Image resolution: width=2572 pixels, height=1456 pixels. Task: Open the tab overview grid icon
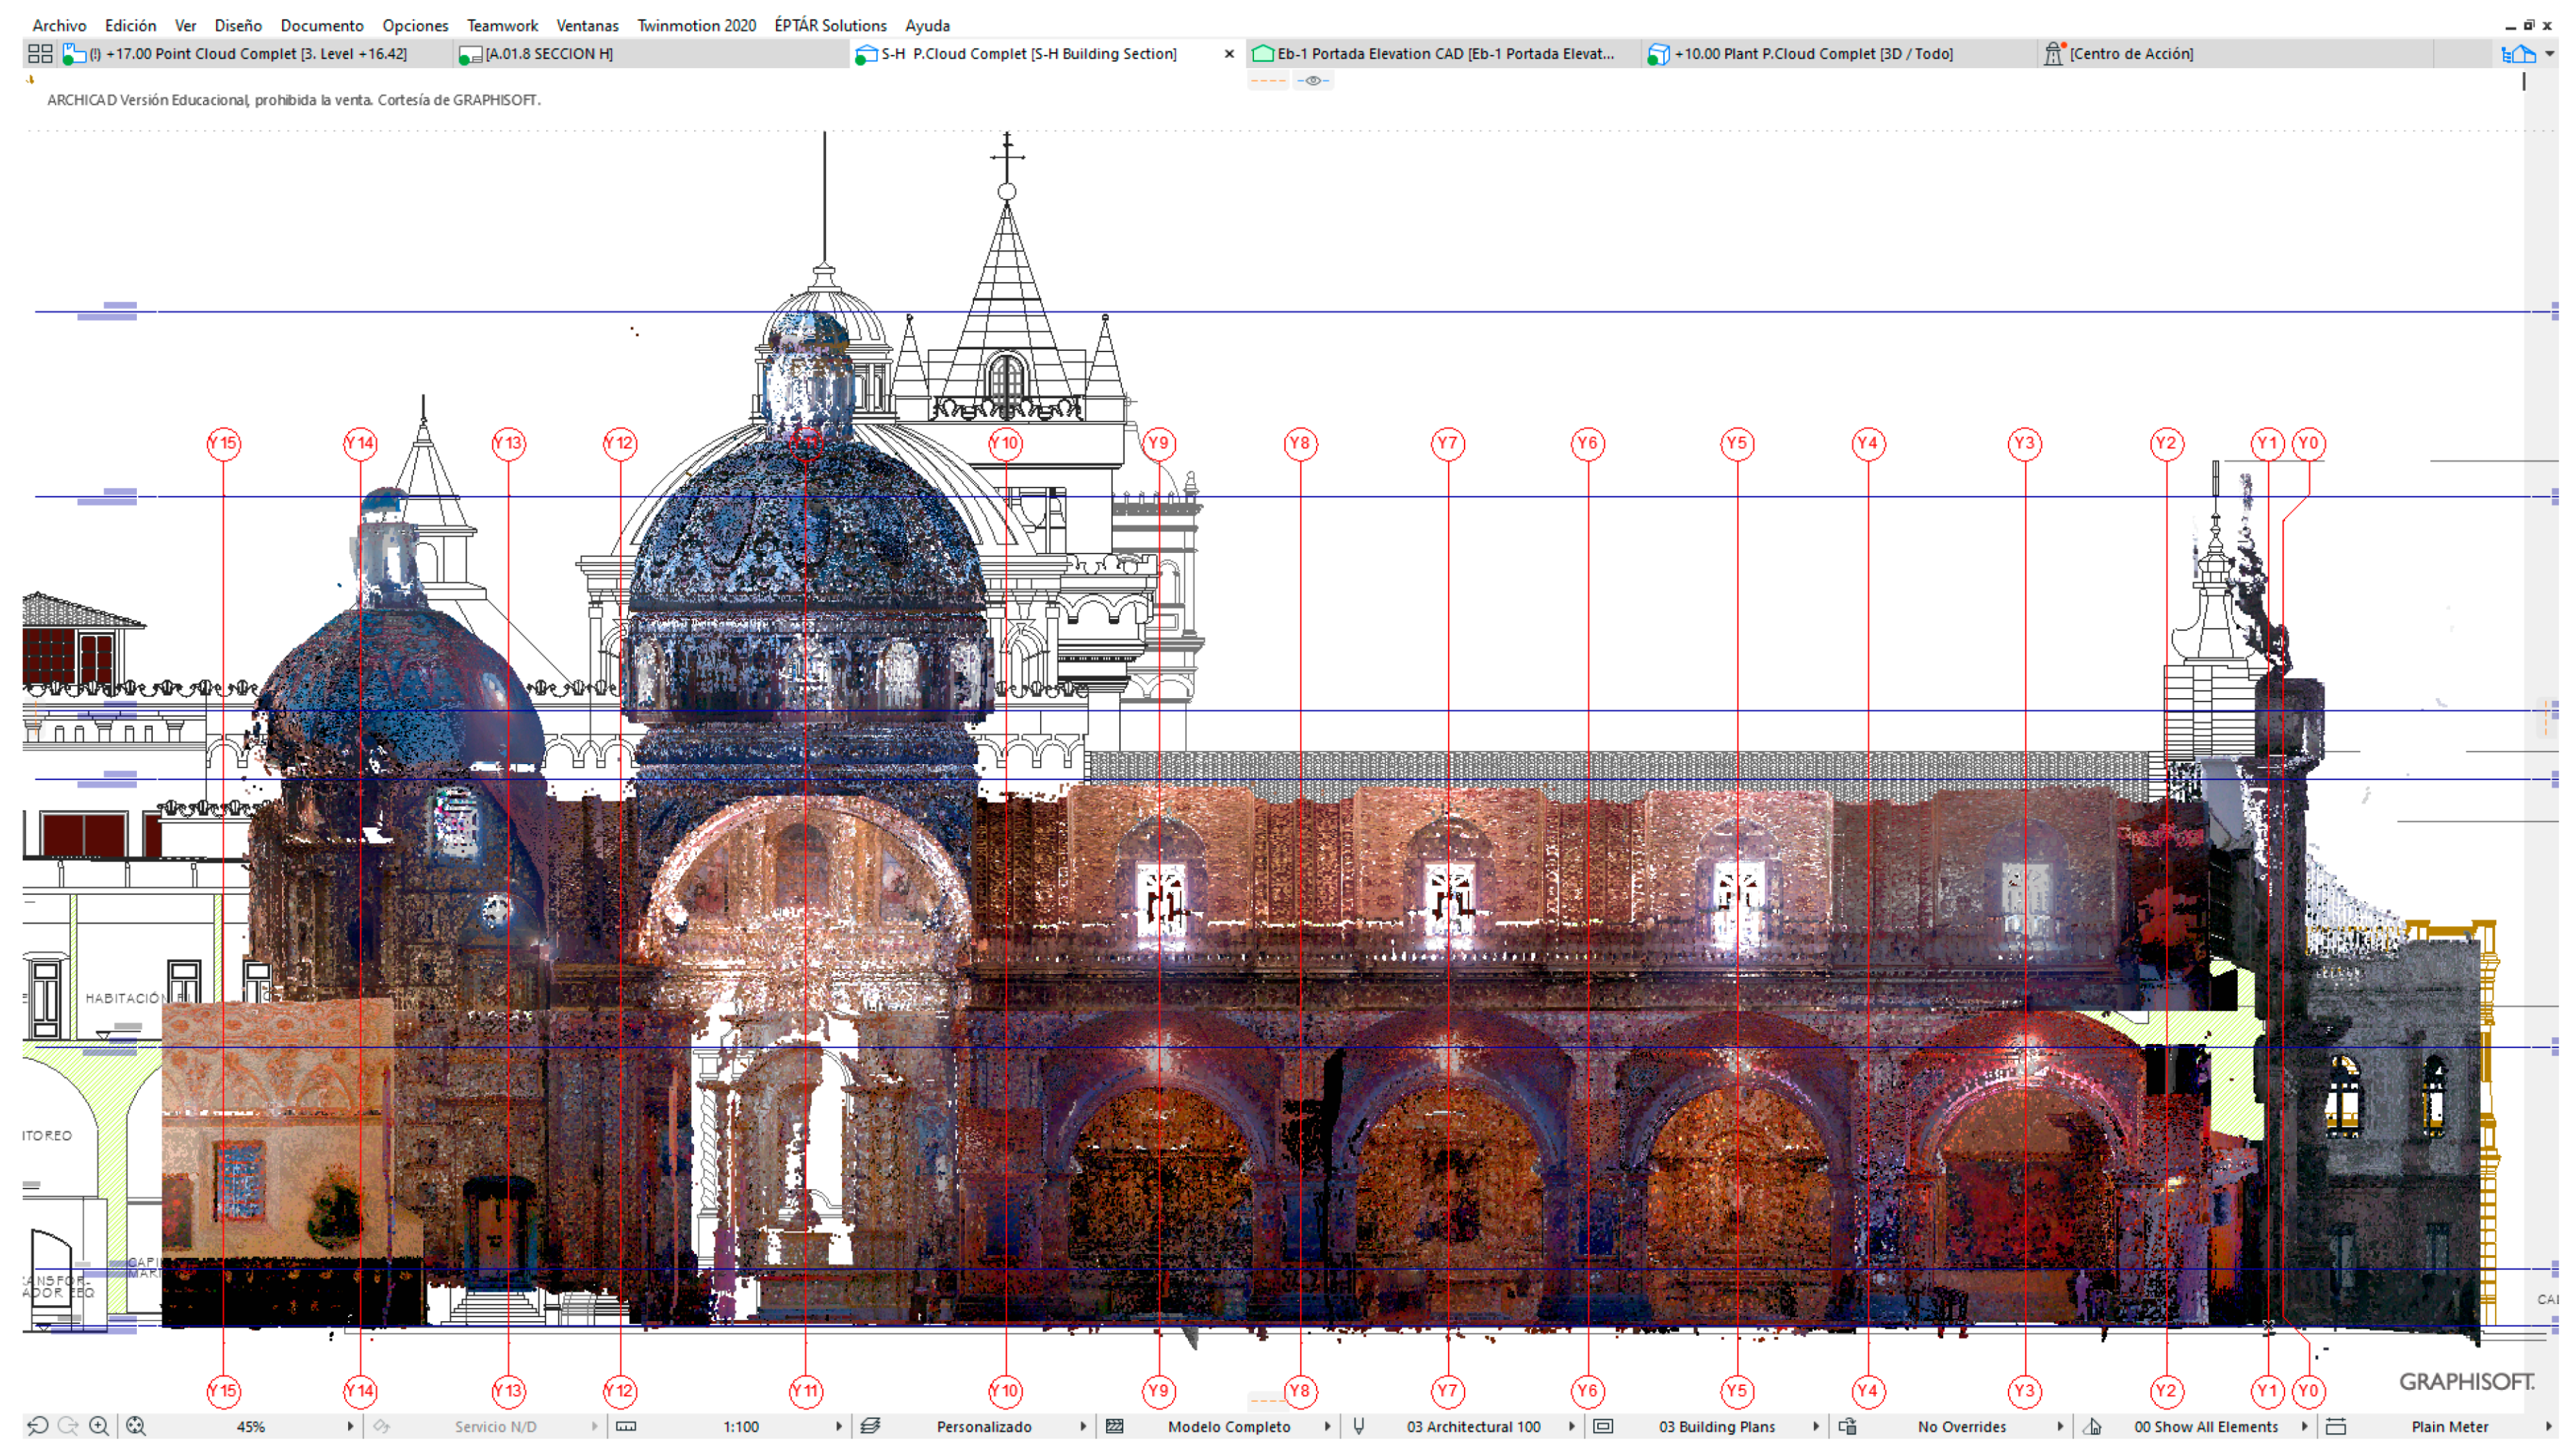click(x=40, y=54)
